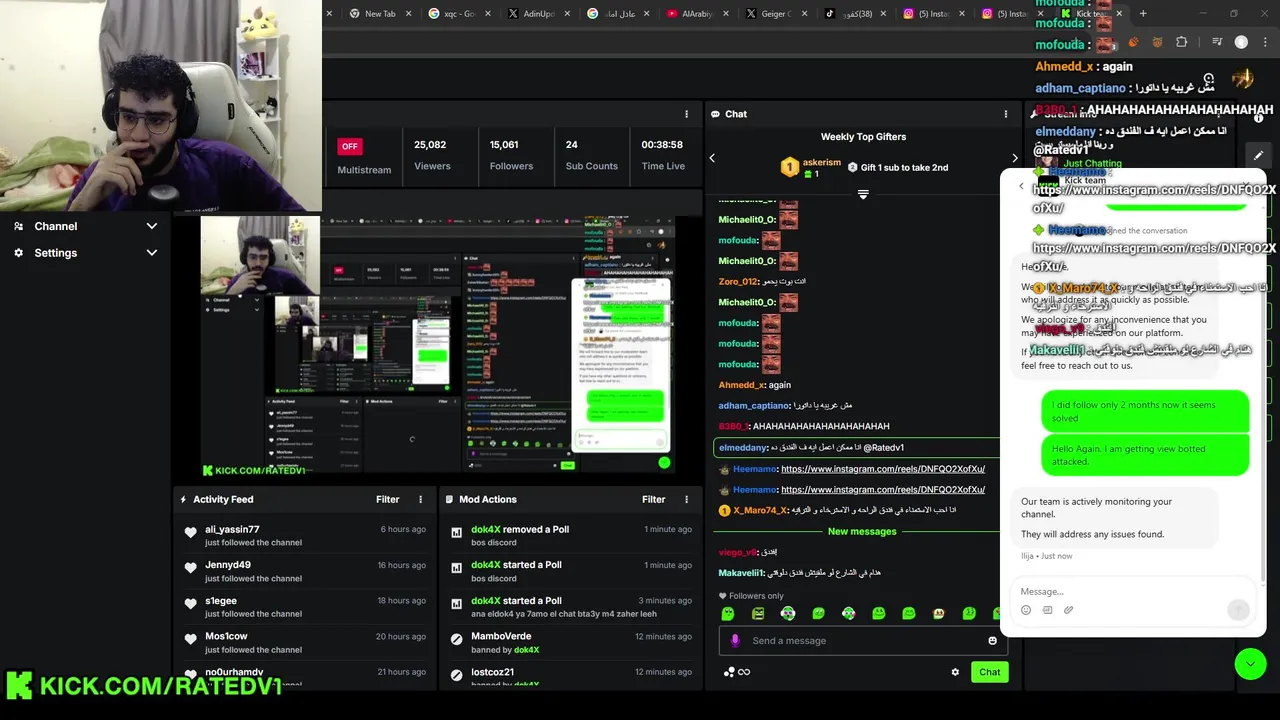Click the pencil edit stream info icon
Viewport: 1280px width, 720px height.
[1258, 155]
